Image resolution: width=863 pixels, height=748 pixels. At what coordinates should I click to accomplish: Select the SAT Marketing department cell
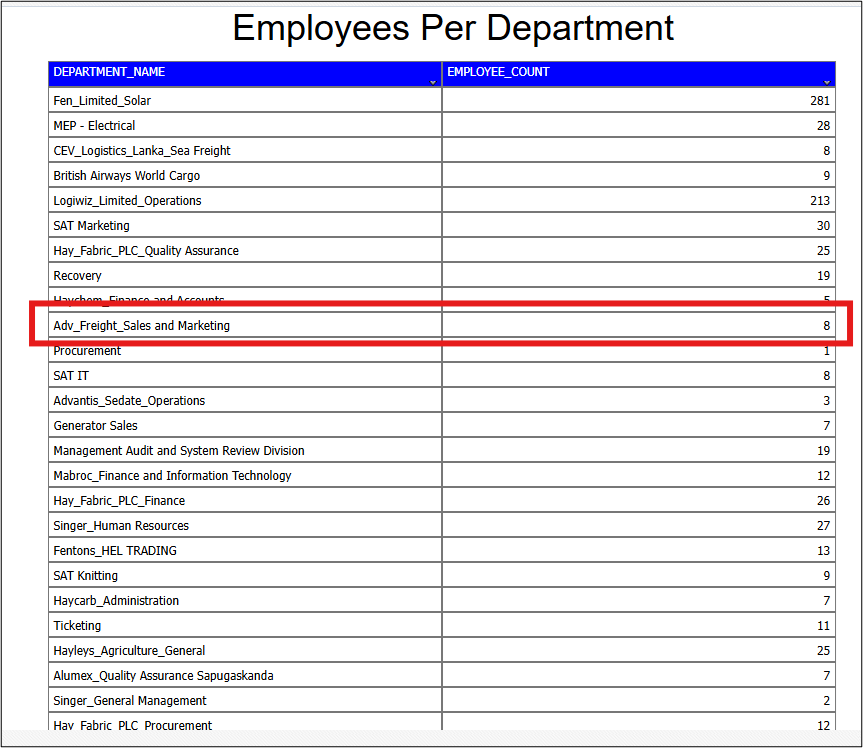point(91,226)
